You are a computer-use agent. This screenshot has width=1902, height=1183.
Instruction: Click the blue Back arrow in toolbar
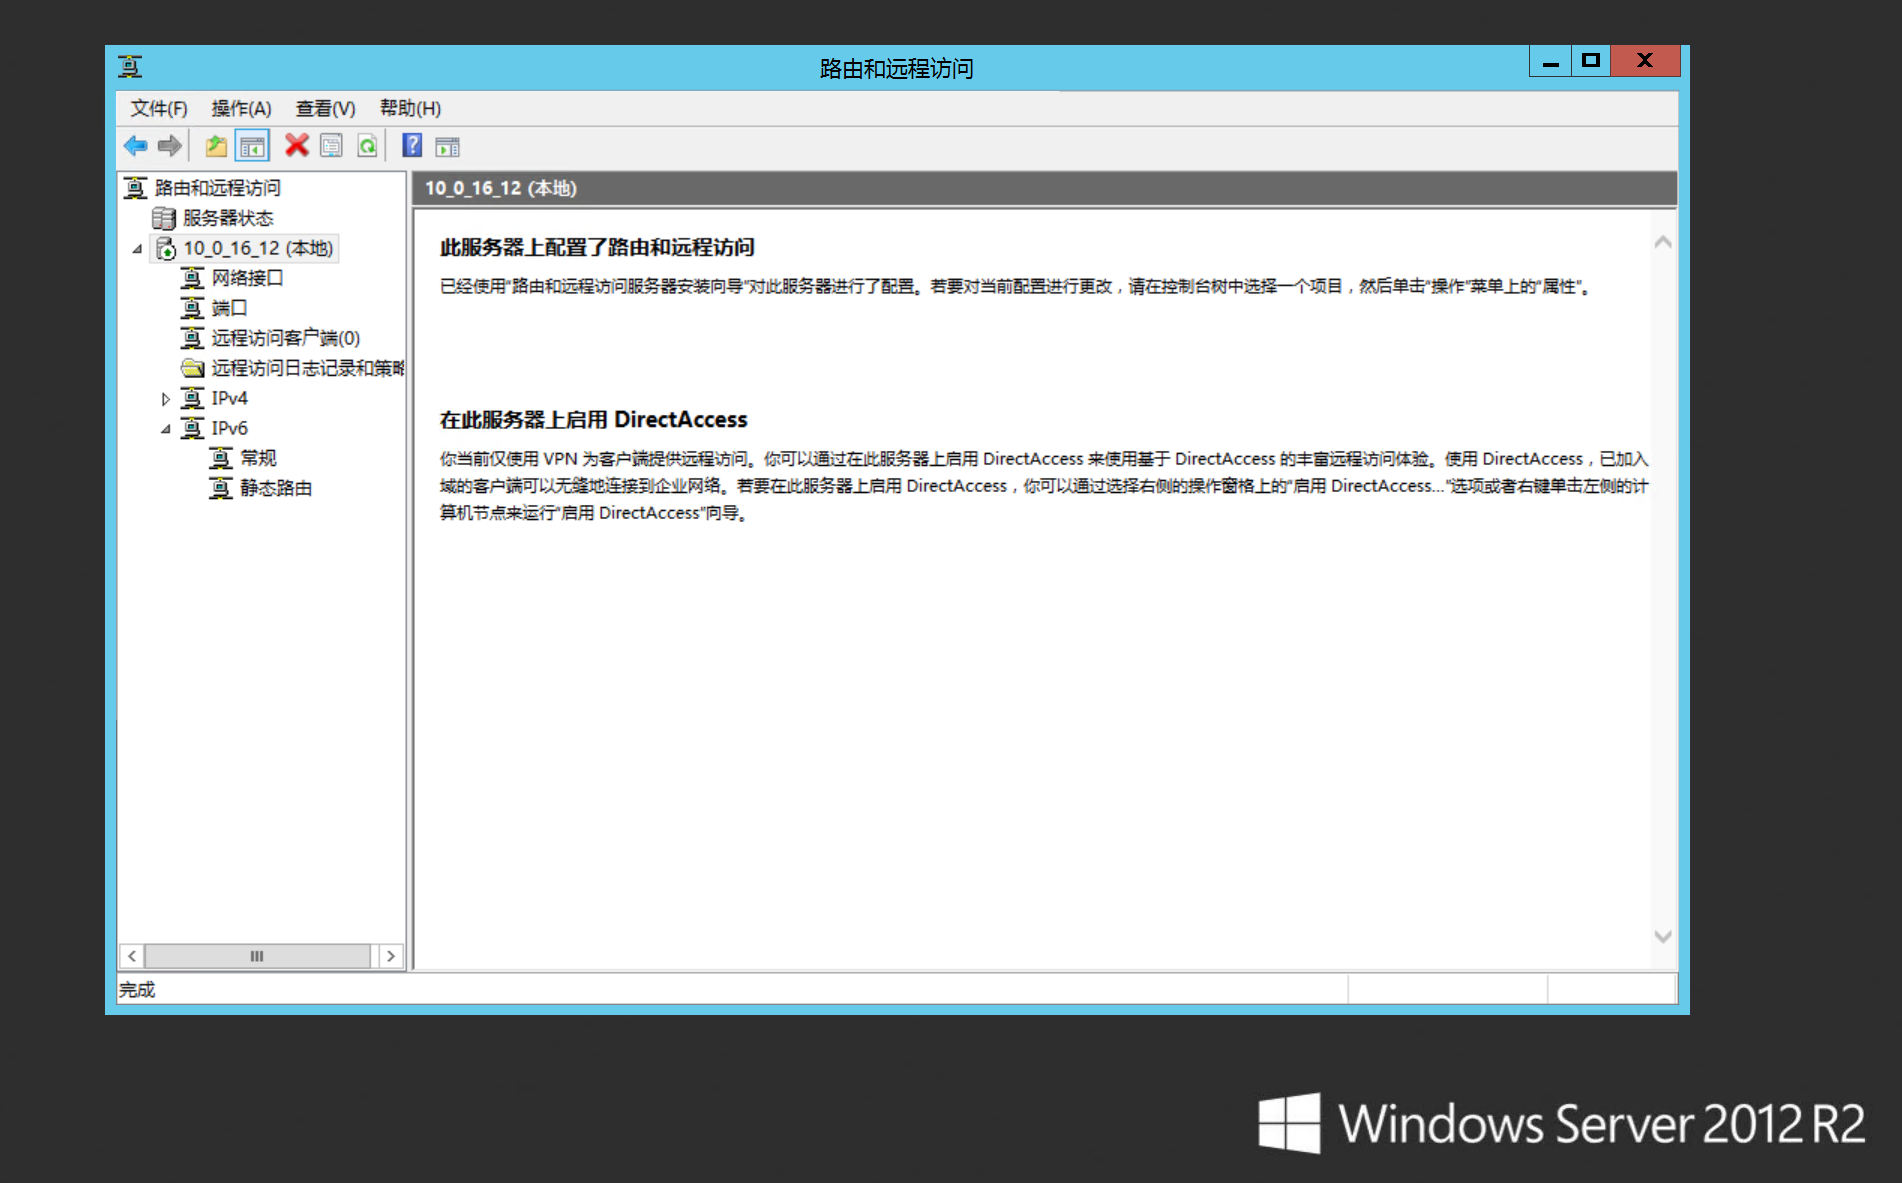coord(135,146)
